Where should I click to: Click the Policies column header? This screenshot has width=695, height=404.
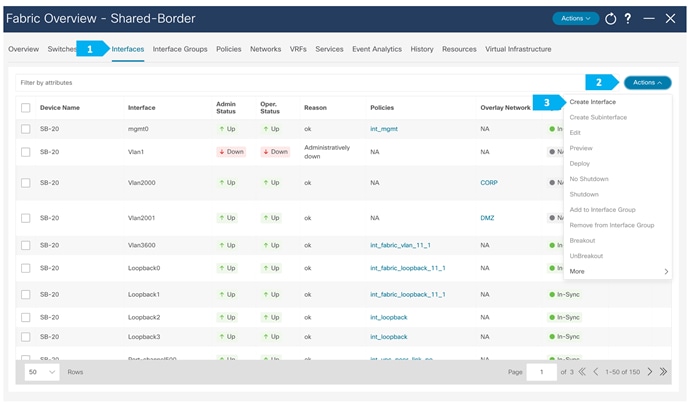[x=382, y=108]
